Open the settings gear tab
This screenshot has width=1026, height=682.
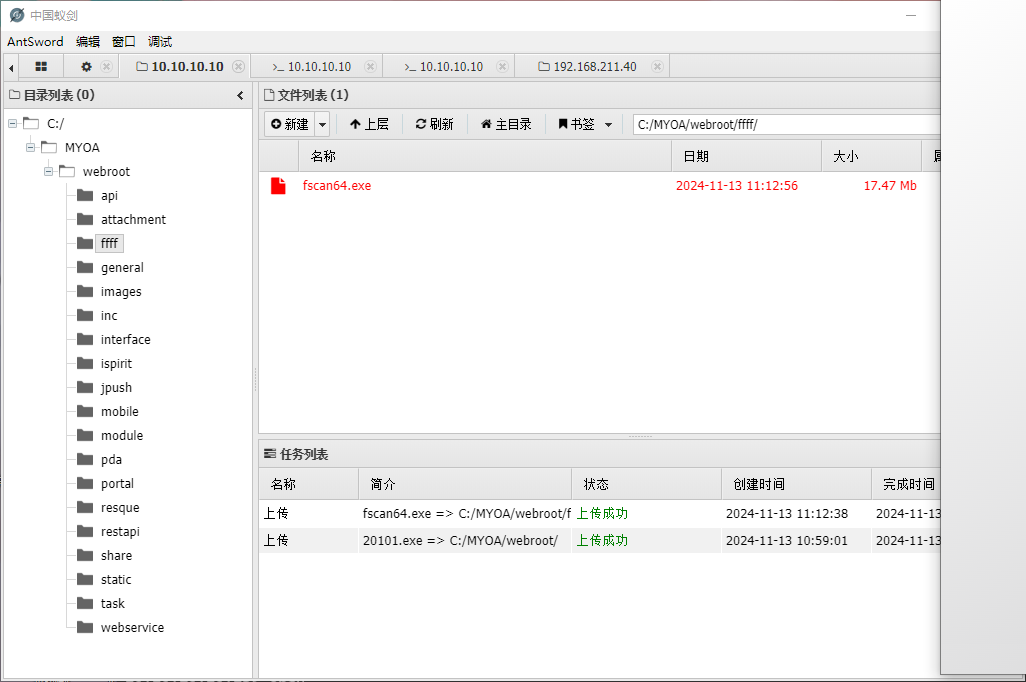pyautogui.click(x=86, y=67)
